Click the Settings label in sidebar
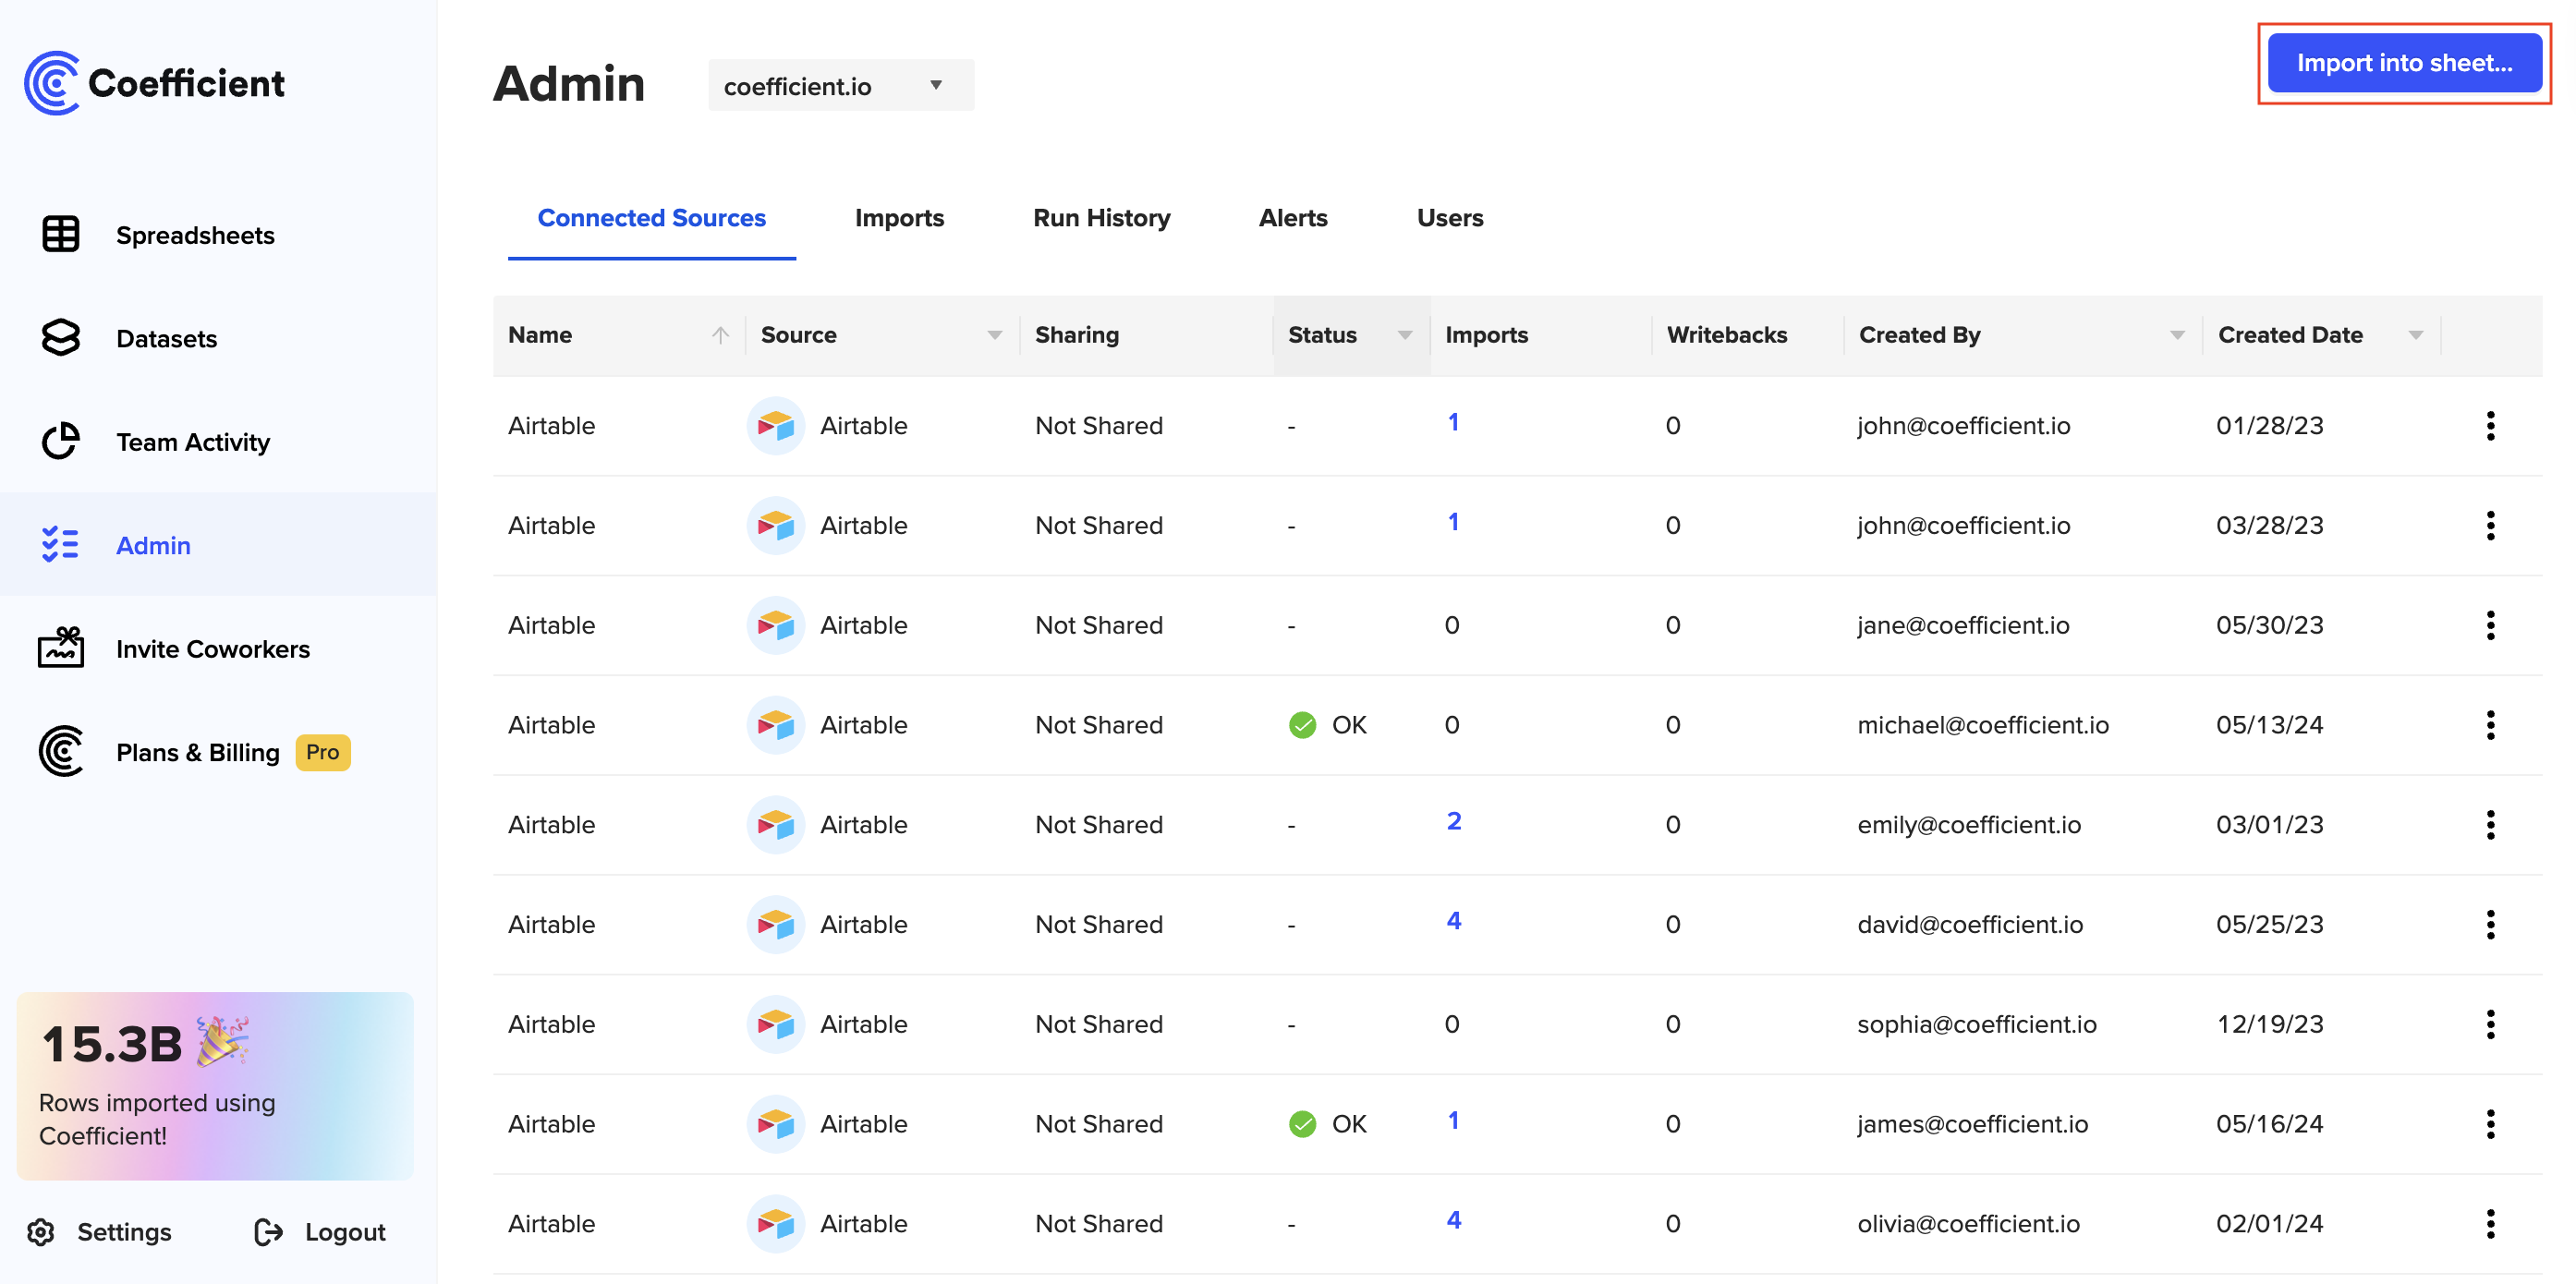The height and width of the screenshot is (1284, 2576). (124, 1232)
